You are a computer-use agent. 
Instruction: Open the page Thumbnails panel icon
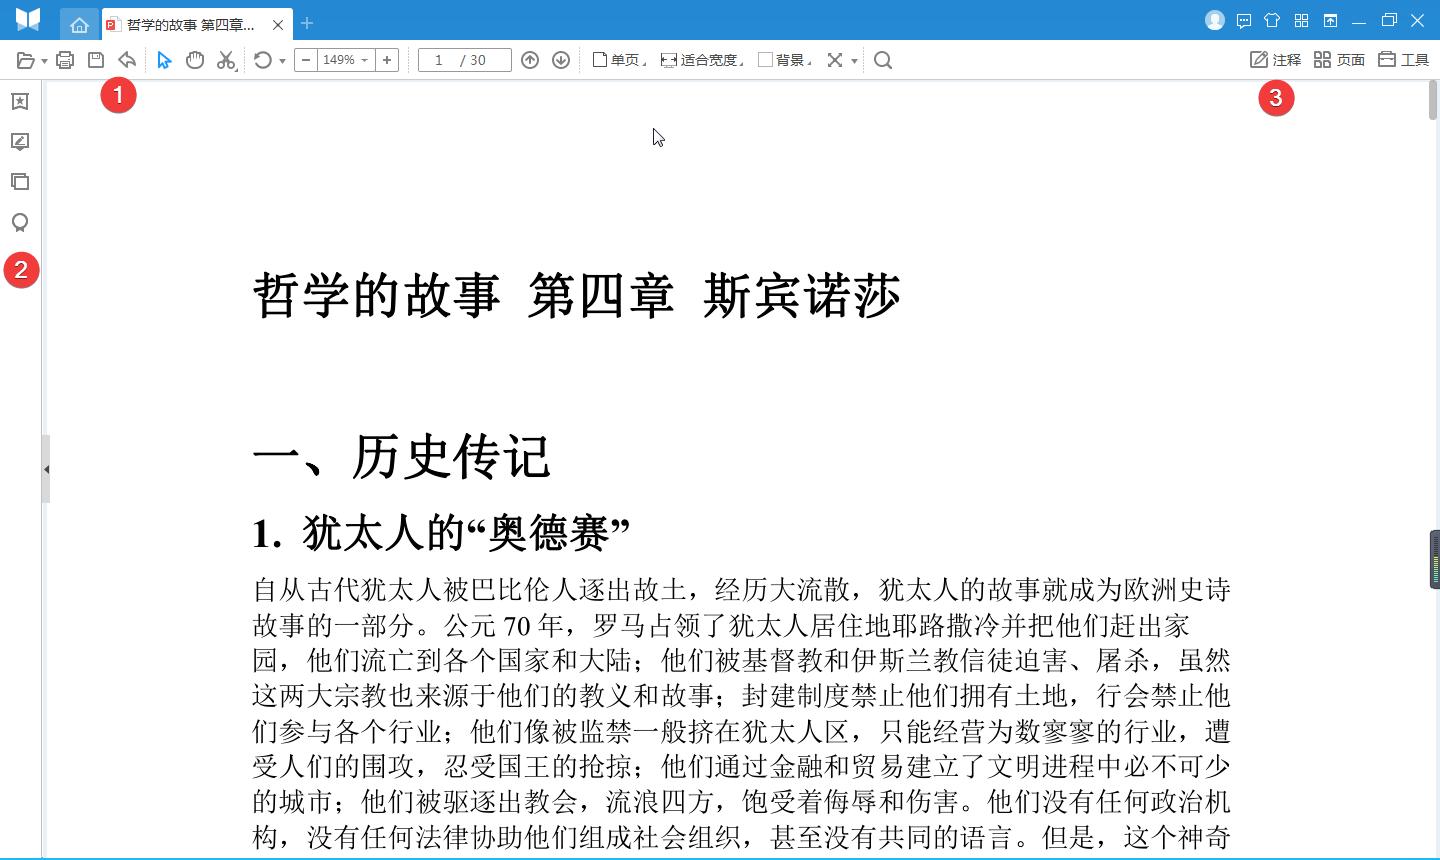[20, 181]
